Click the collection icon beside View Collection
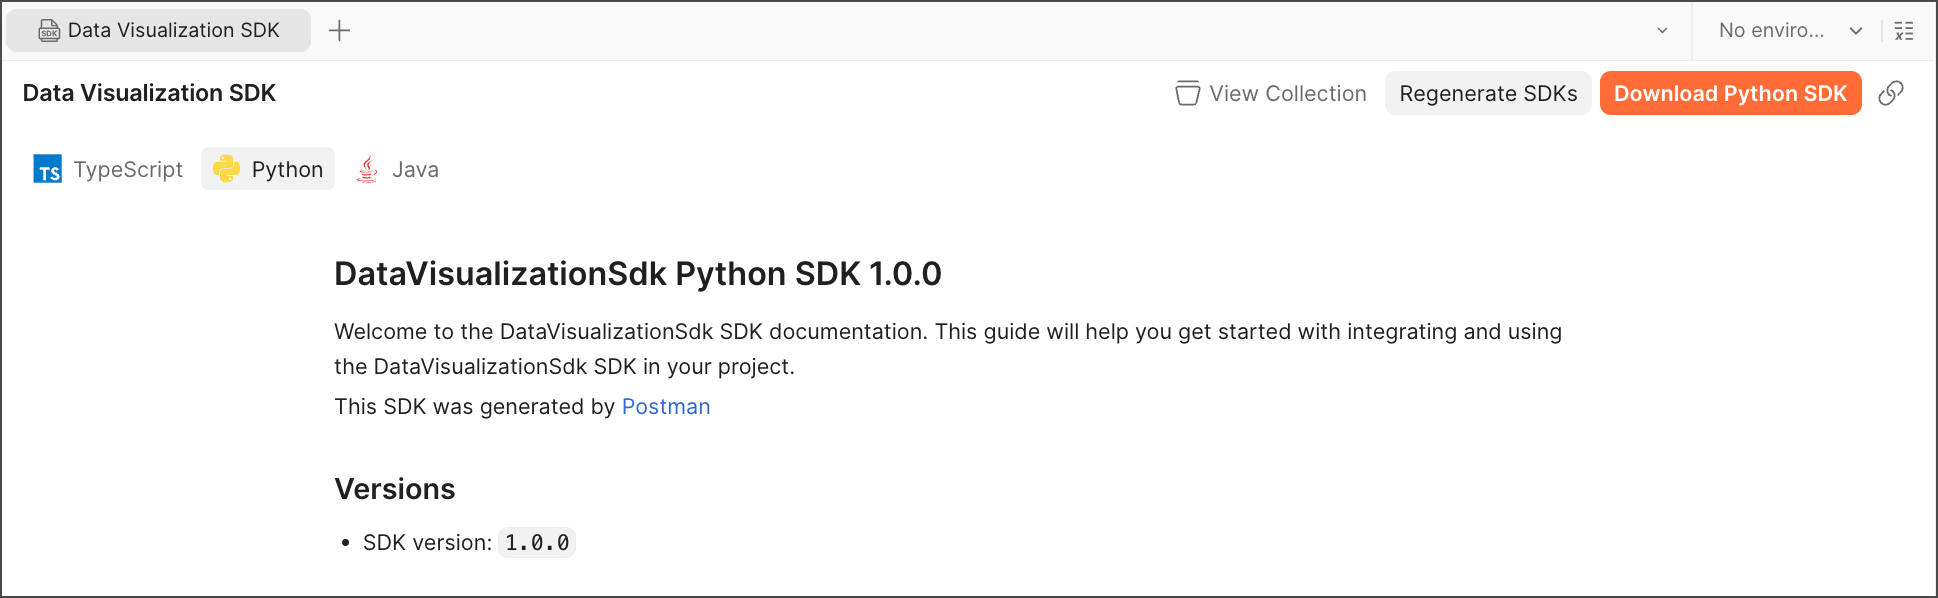Screen dimensions: 1938x598 pyautogui.click(x=1187, y=93)
